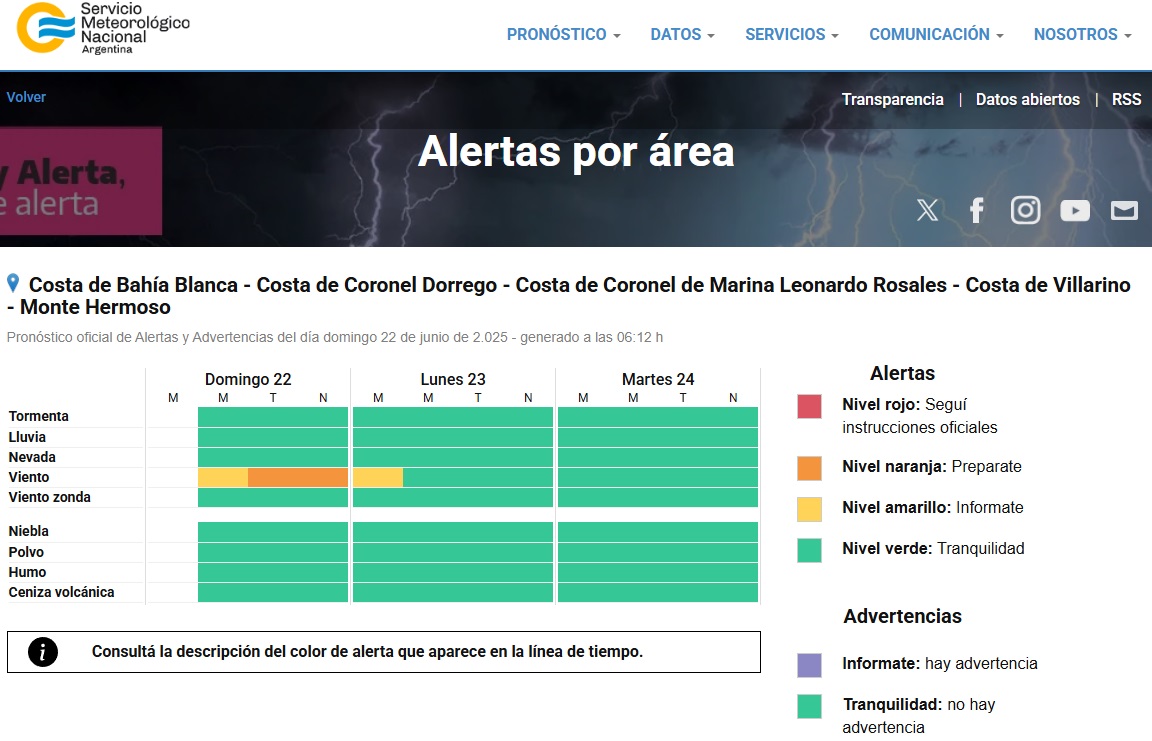Click the green Tranquilidad advertencia swatch
Image resolution: width=1152 pixels, height=741 pixels.
[810, 706]
